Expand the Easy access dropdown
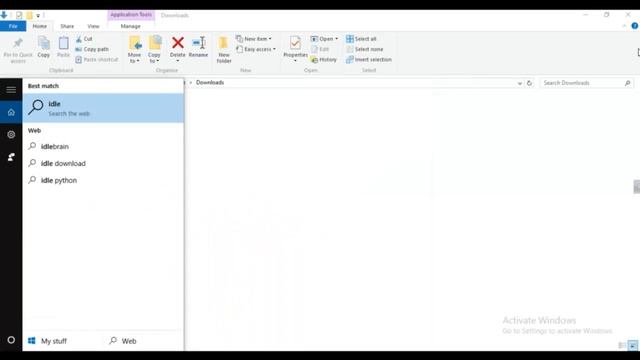This screenshot has width=640, height=360. coord(256,49)
